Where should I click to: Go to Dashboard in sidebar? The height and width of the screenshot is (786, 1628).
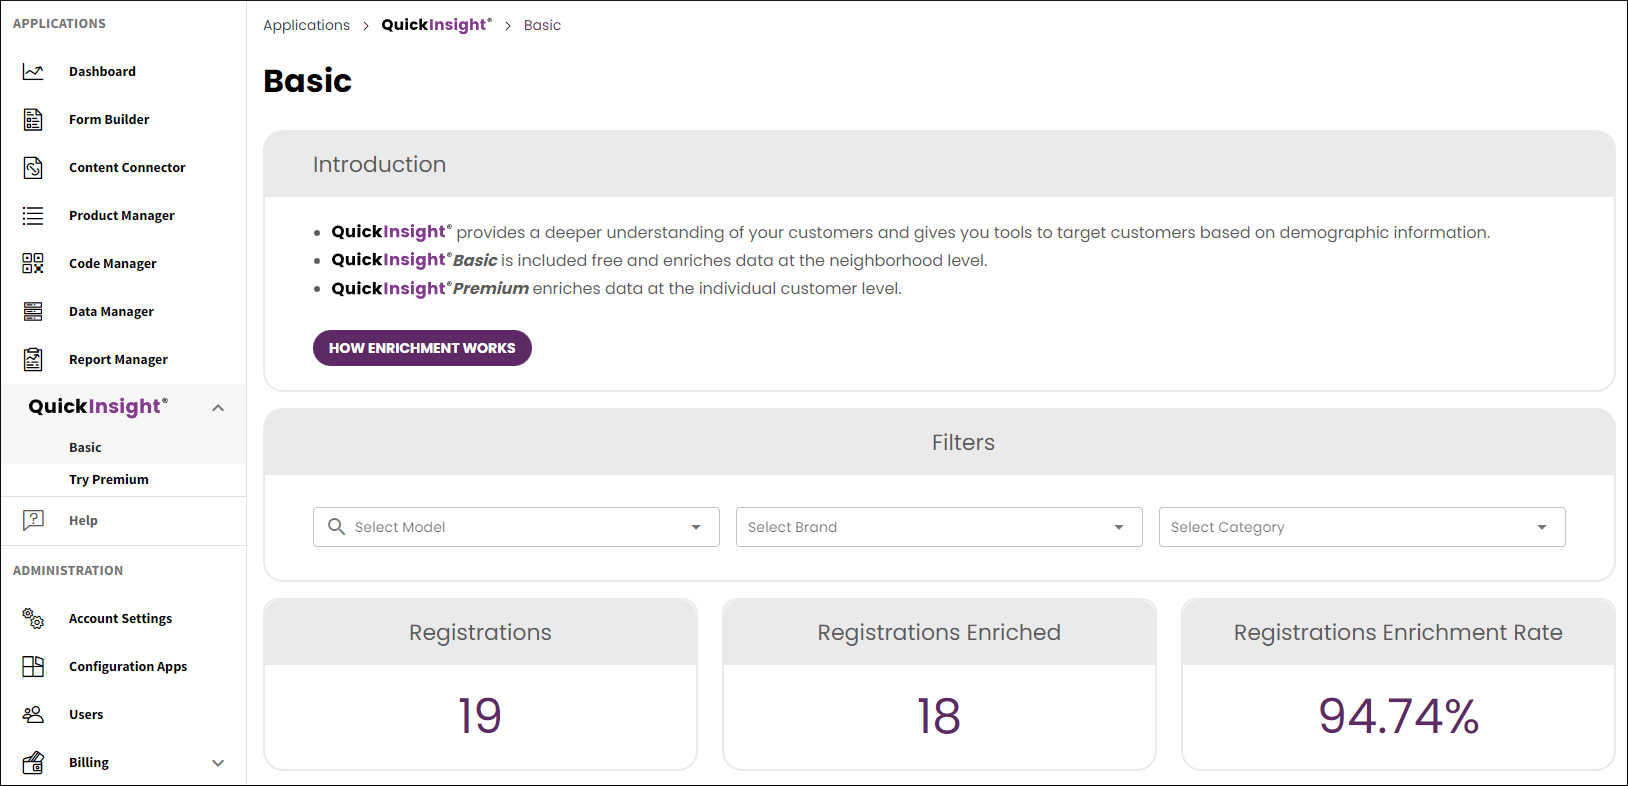[x=102, y=72]
